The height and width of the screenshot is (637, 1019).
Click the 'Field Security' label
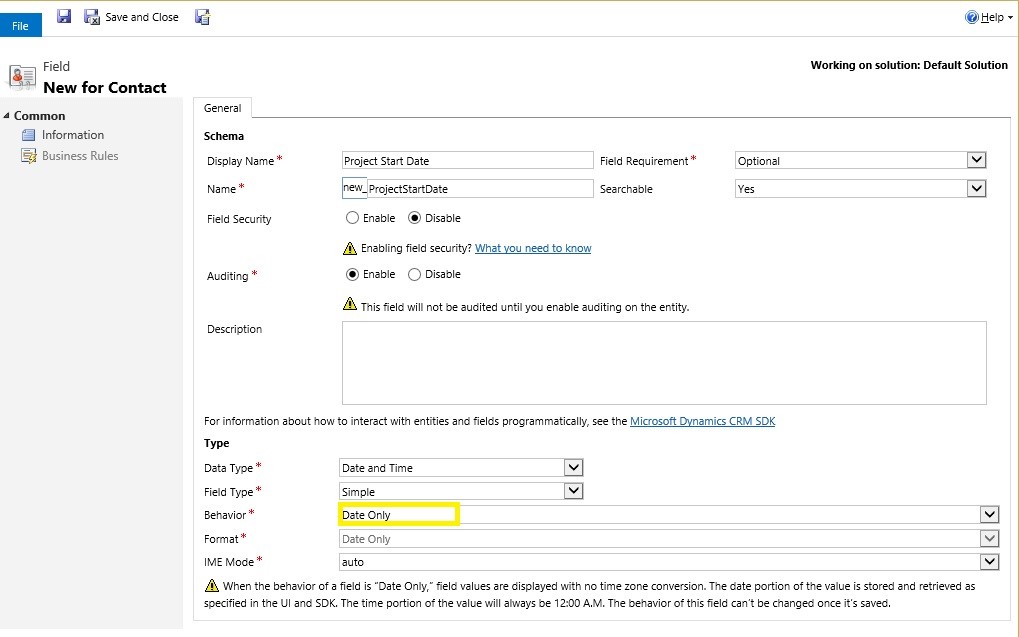tap(239, 219)
